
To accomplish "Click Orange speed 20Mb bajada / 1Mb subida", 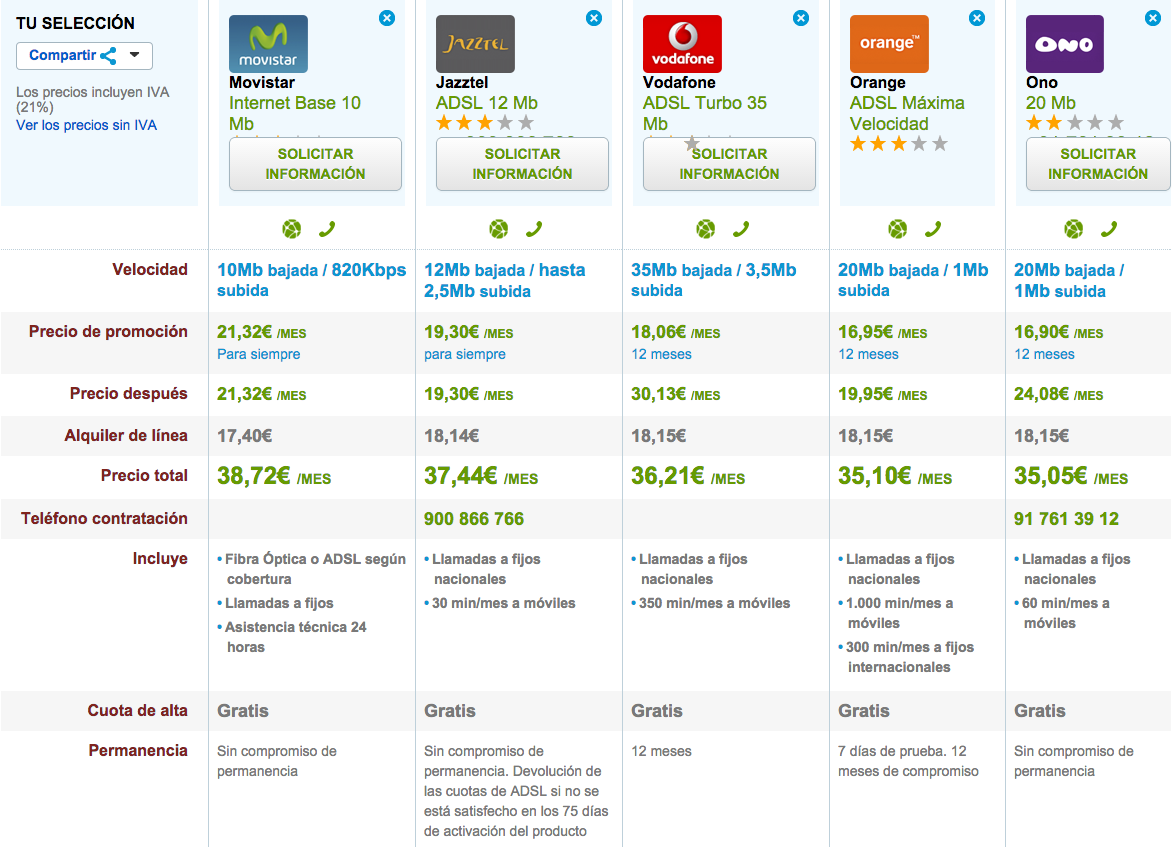I will point(913,280).
